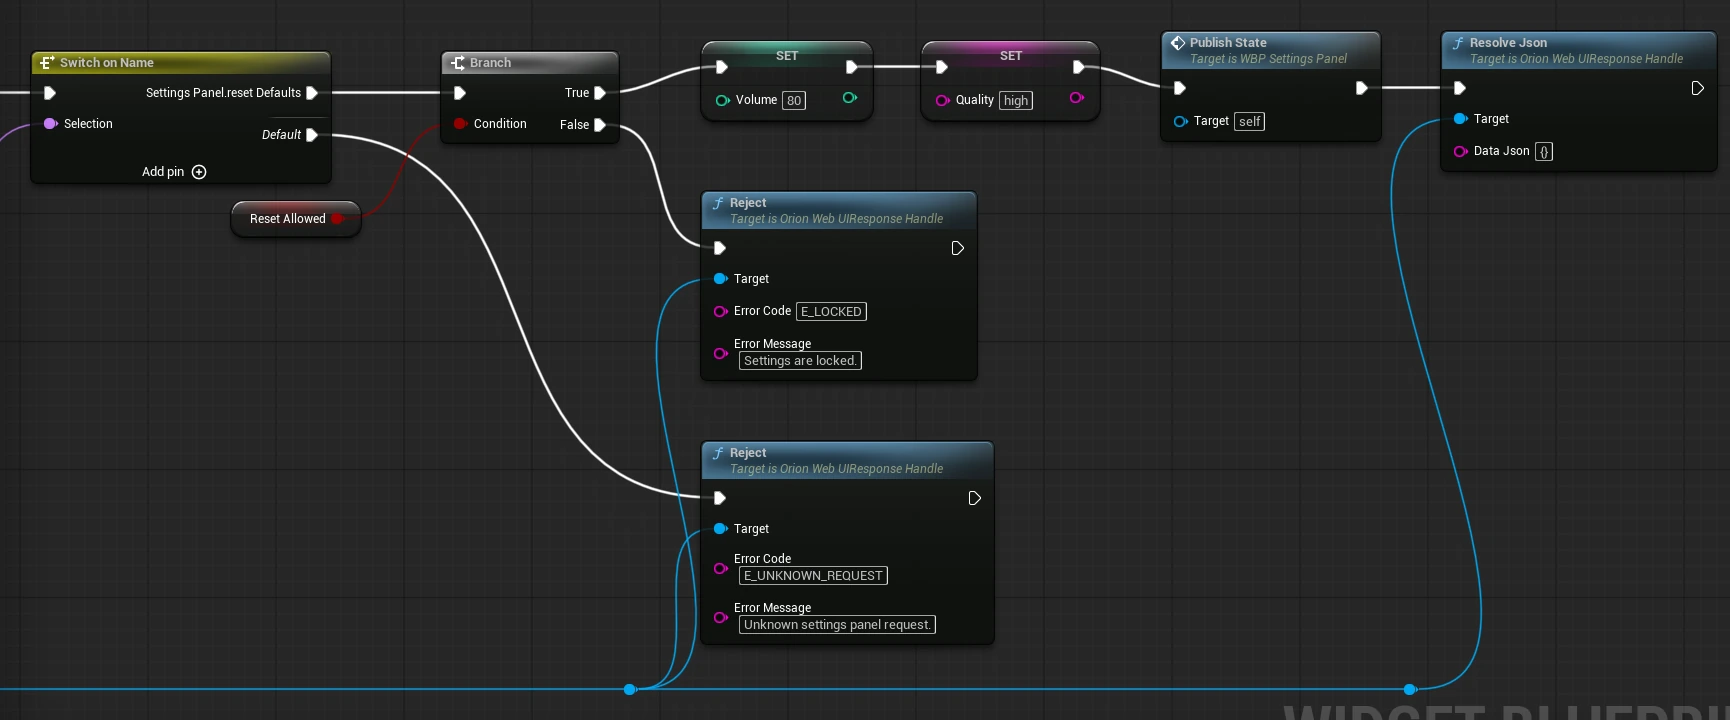Click the Quality SET execution output pin
The width and height of the screenshot is (1730, 720).
[1078, 67]
